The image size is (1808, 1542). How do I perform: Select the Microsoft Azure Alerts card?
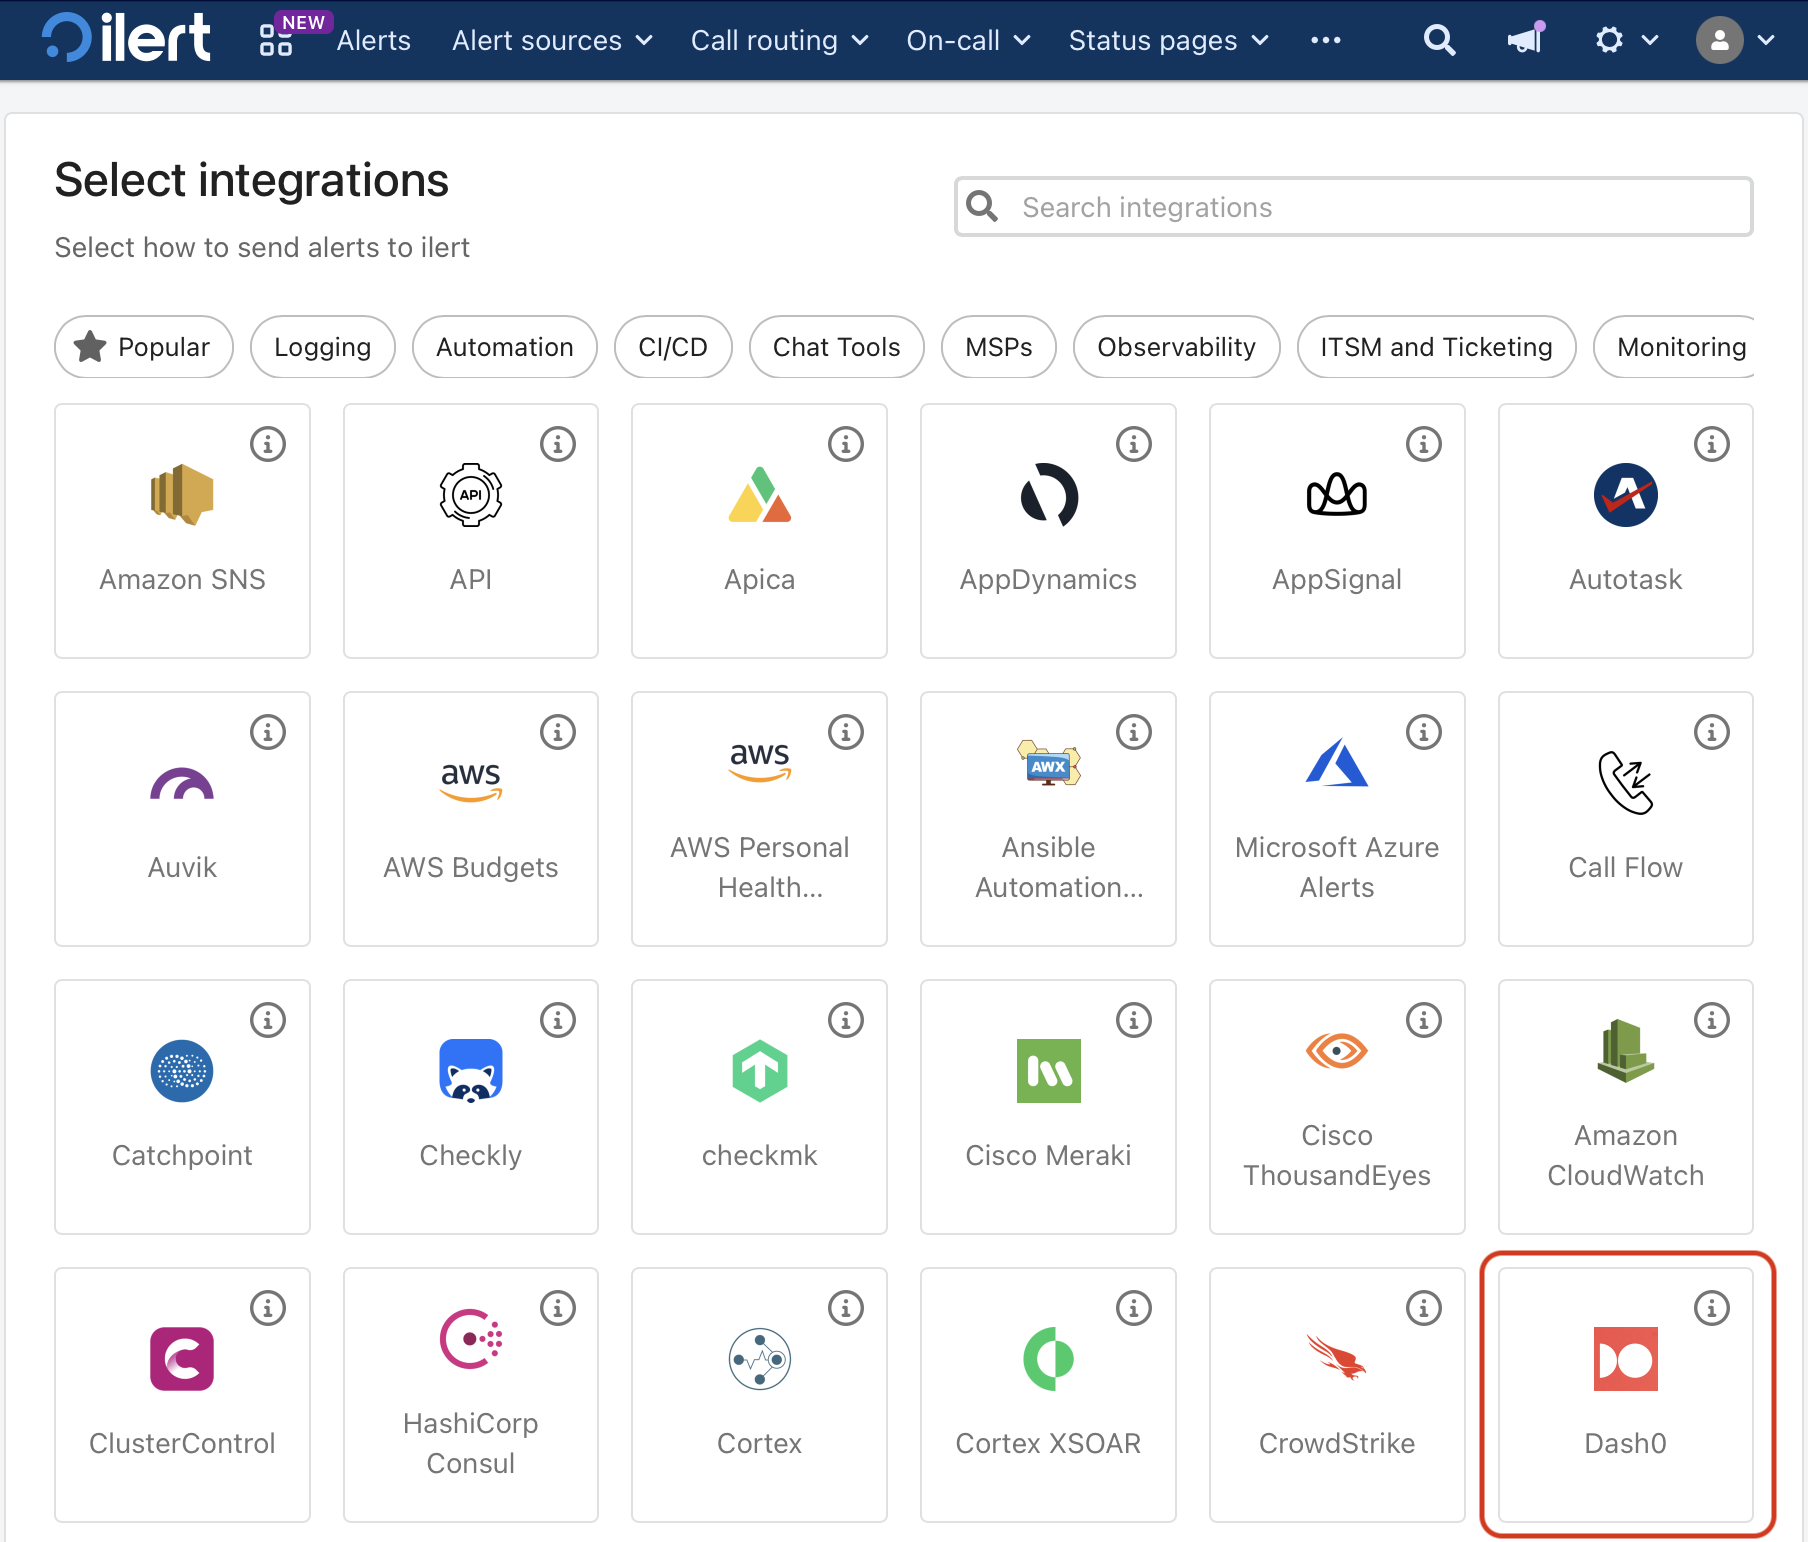[x=1336, y=819]
